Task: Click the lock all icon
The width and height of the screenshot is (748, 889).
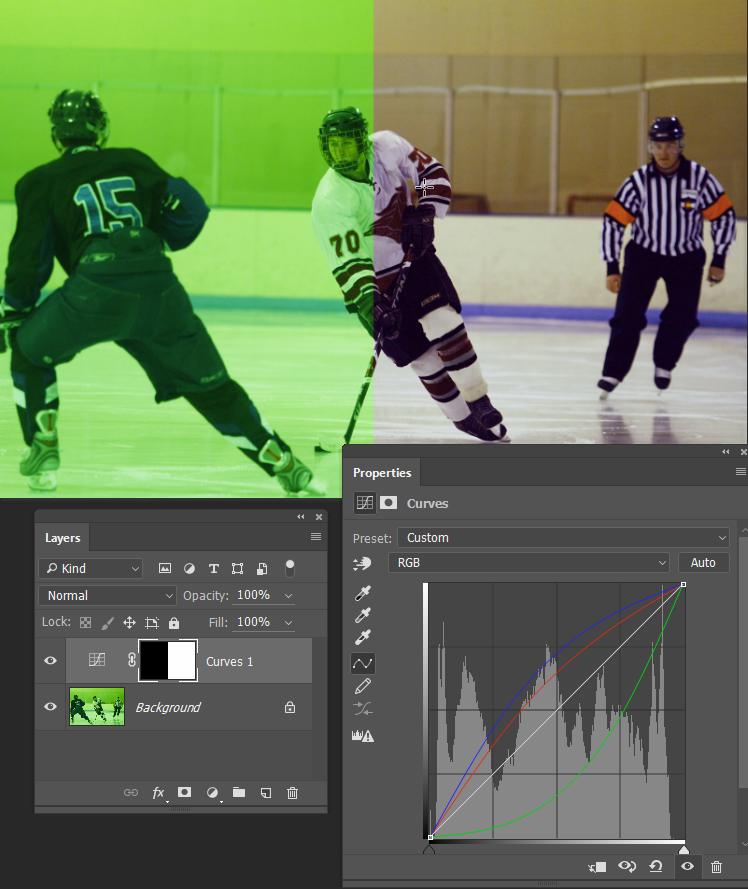Action: coord(174,623)
